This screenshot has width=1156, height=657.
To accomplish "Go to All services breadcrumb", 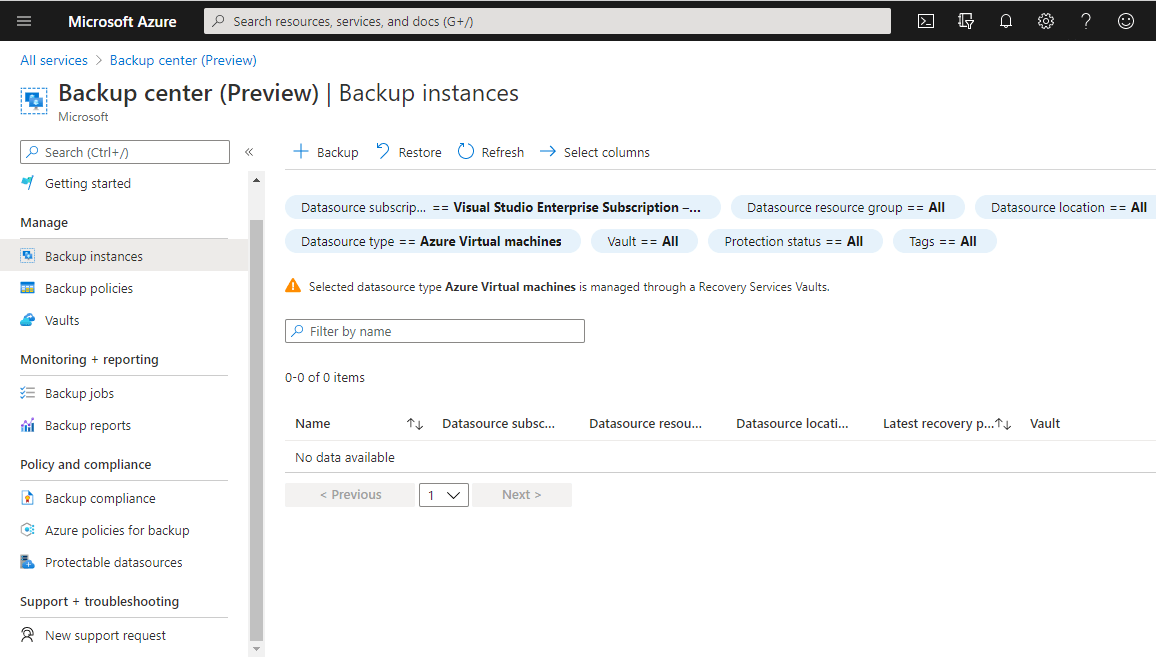I will tap(54, 60).
